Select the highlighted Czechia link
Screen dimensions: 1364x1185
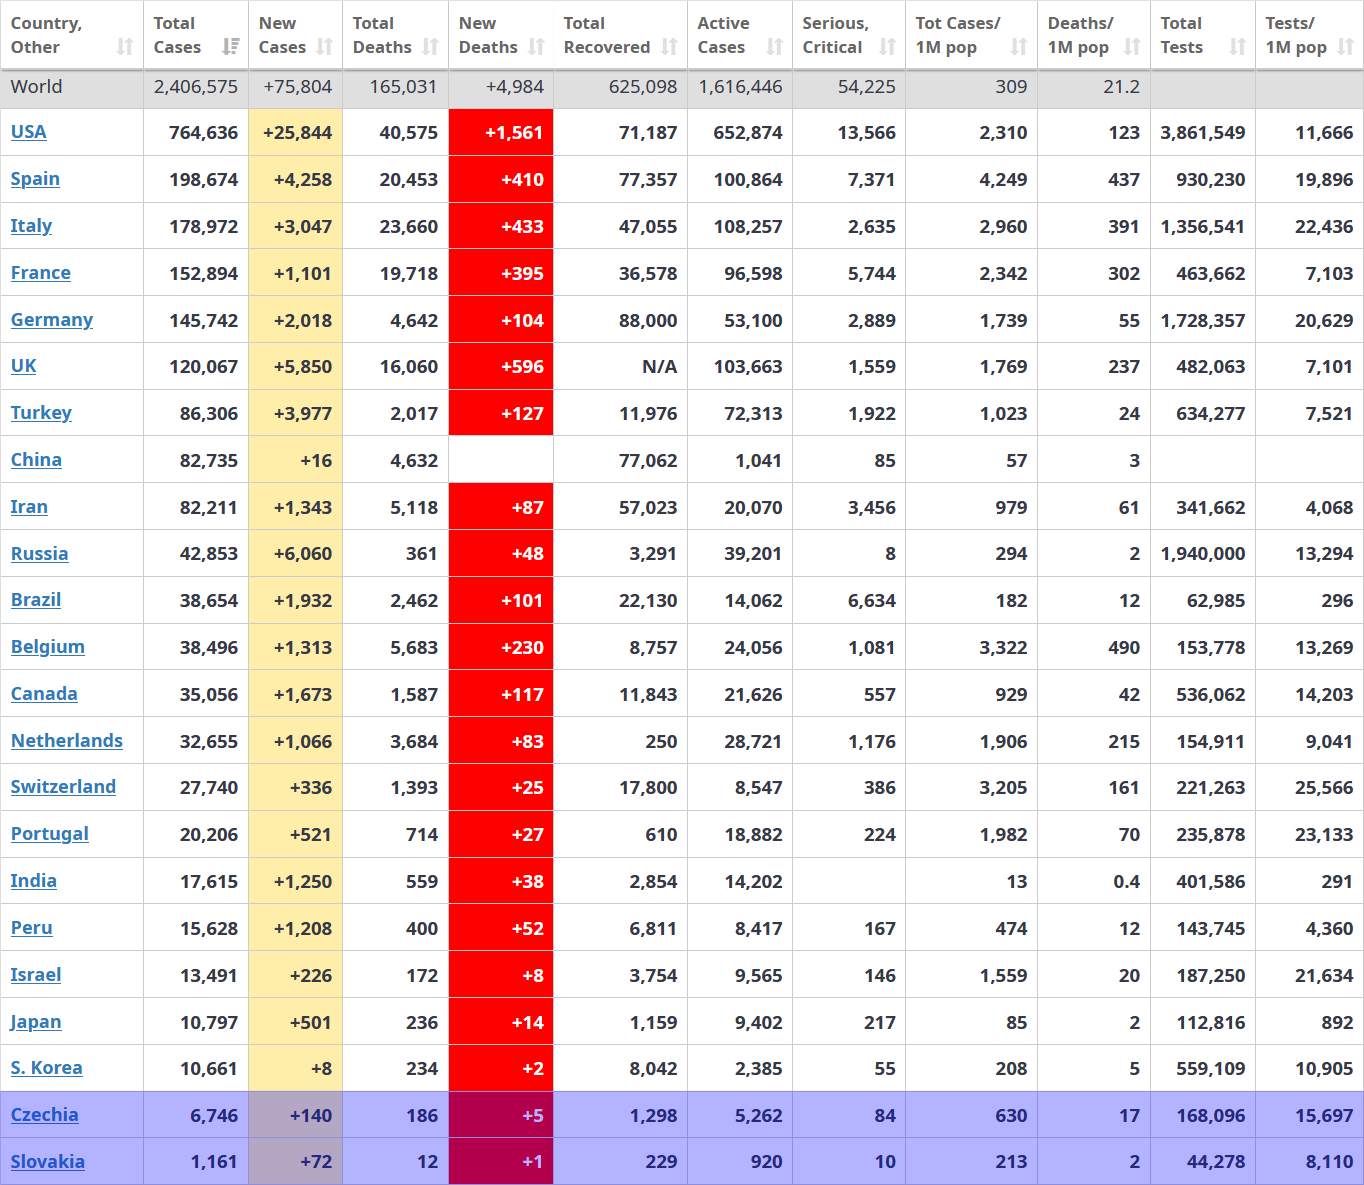[x=44, y=1115]
